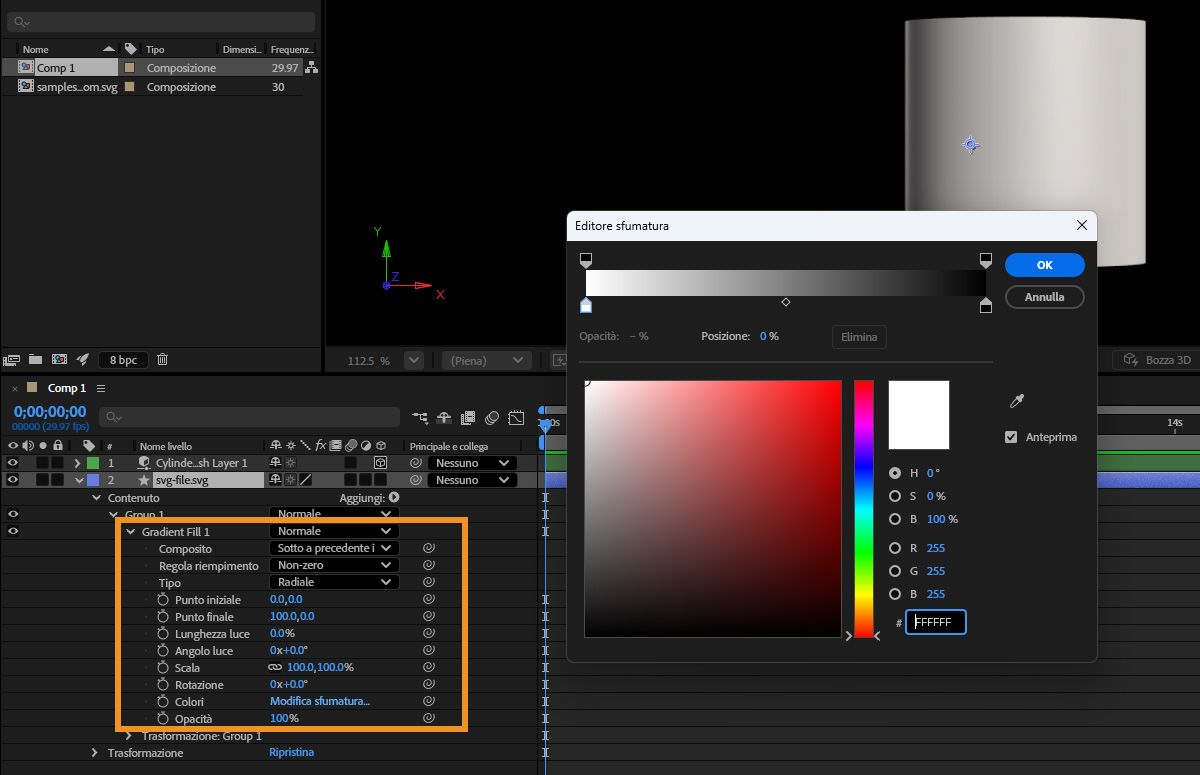Select the S saturation radio button

(895, 496)
